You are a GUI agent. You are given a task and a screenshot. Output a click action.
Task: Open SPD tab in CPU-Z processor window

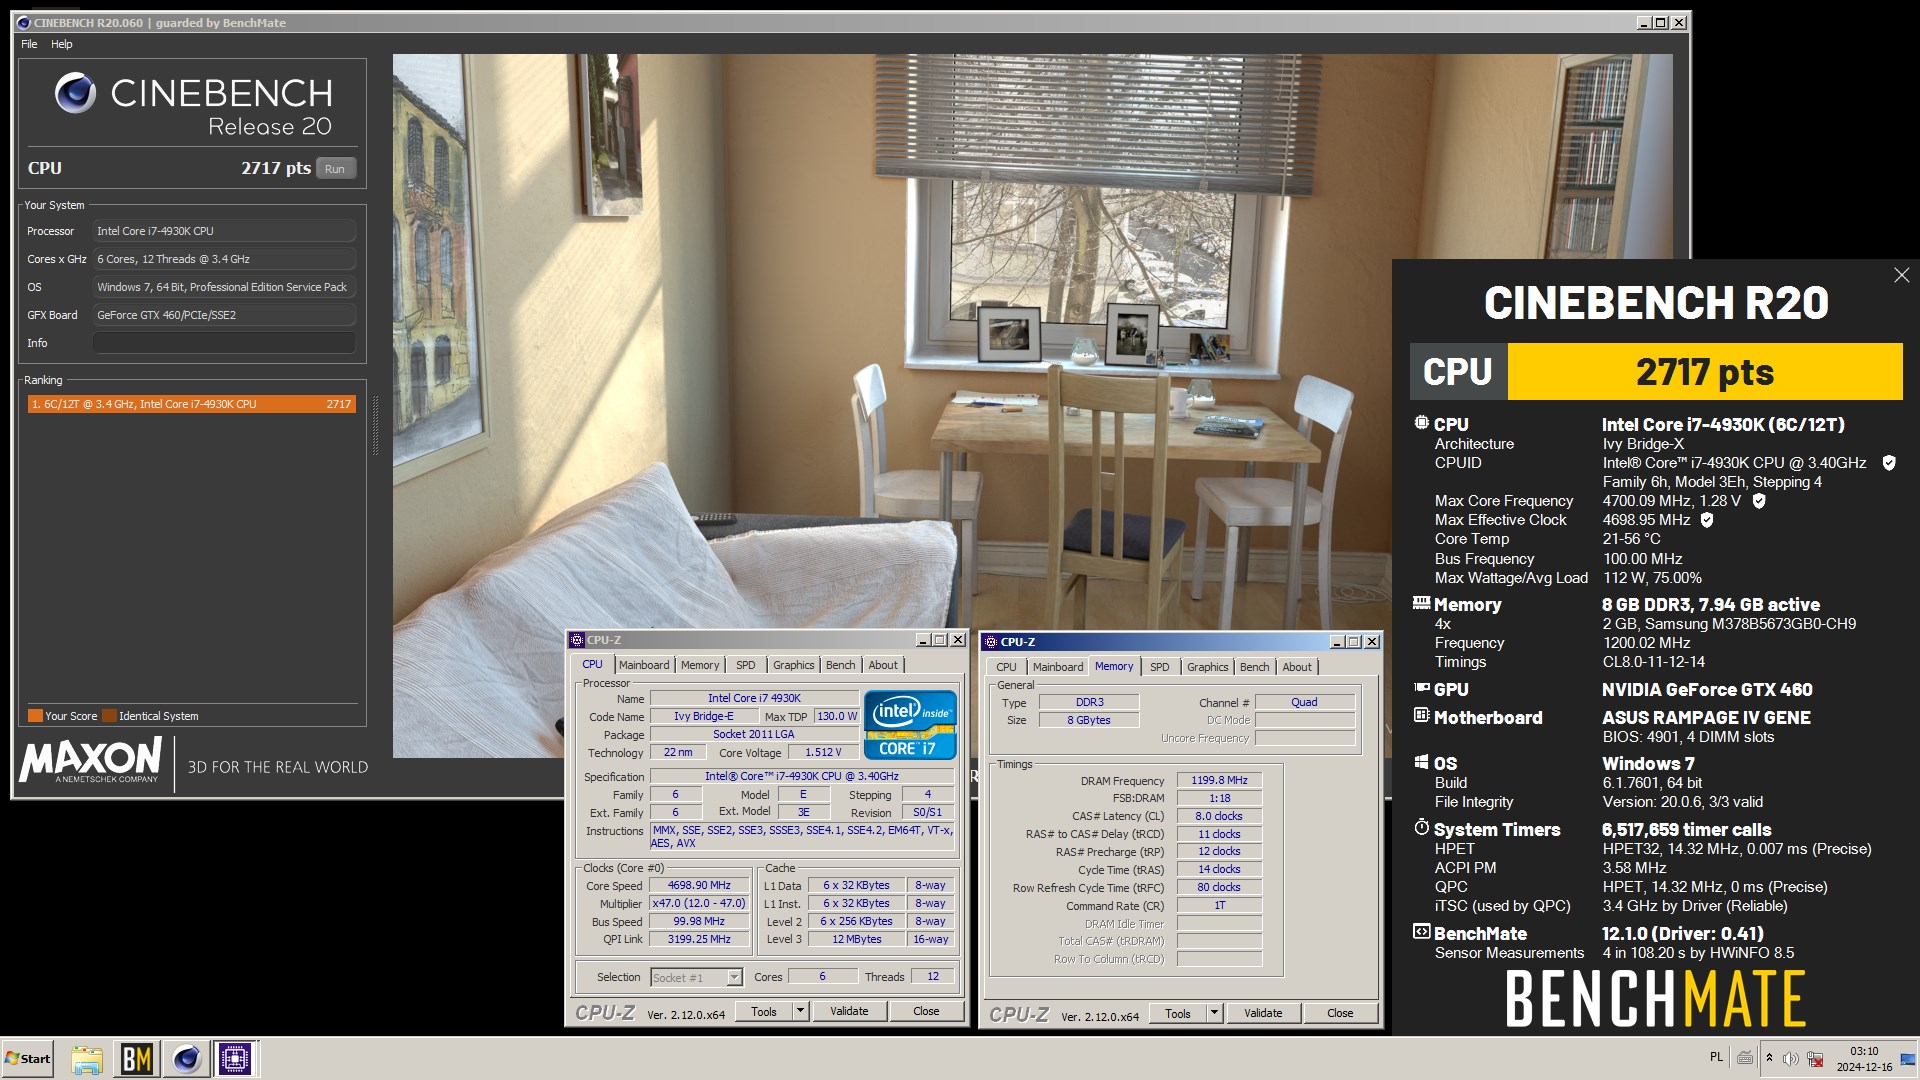pos(746,665)
